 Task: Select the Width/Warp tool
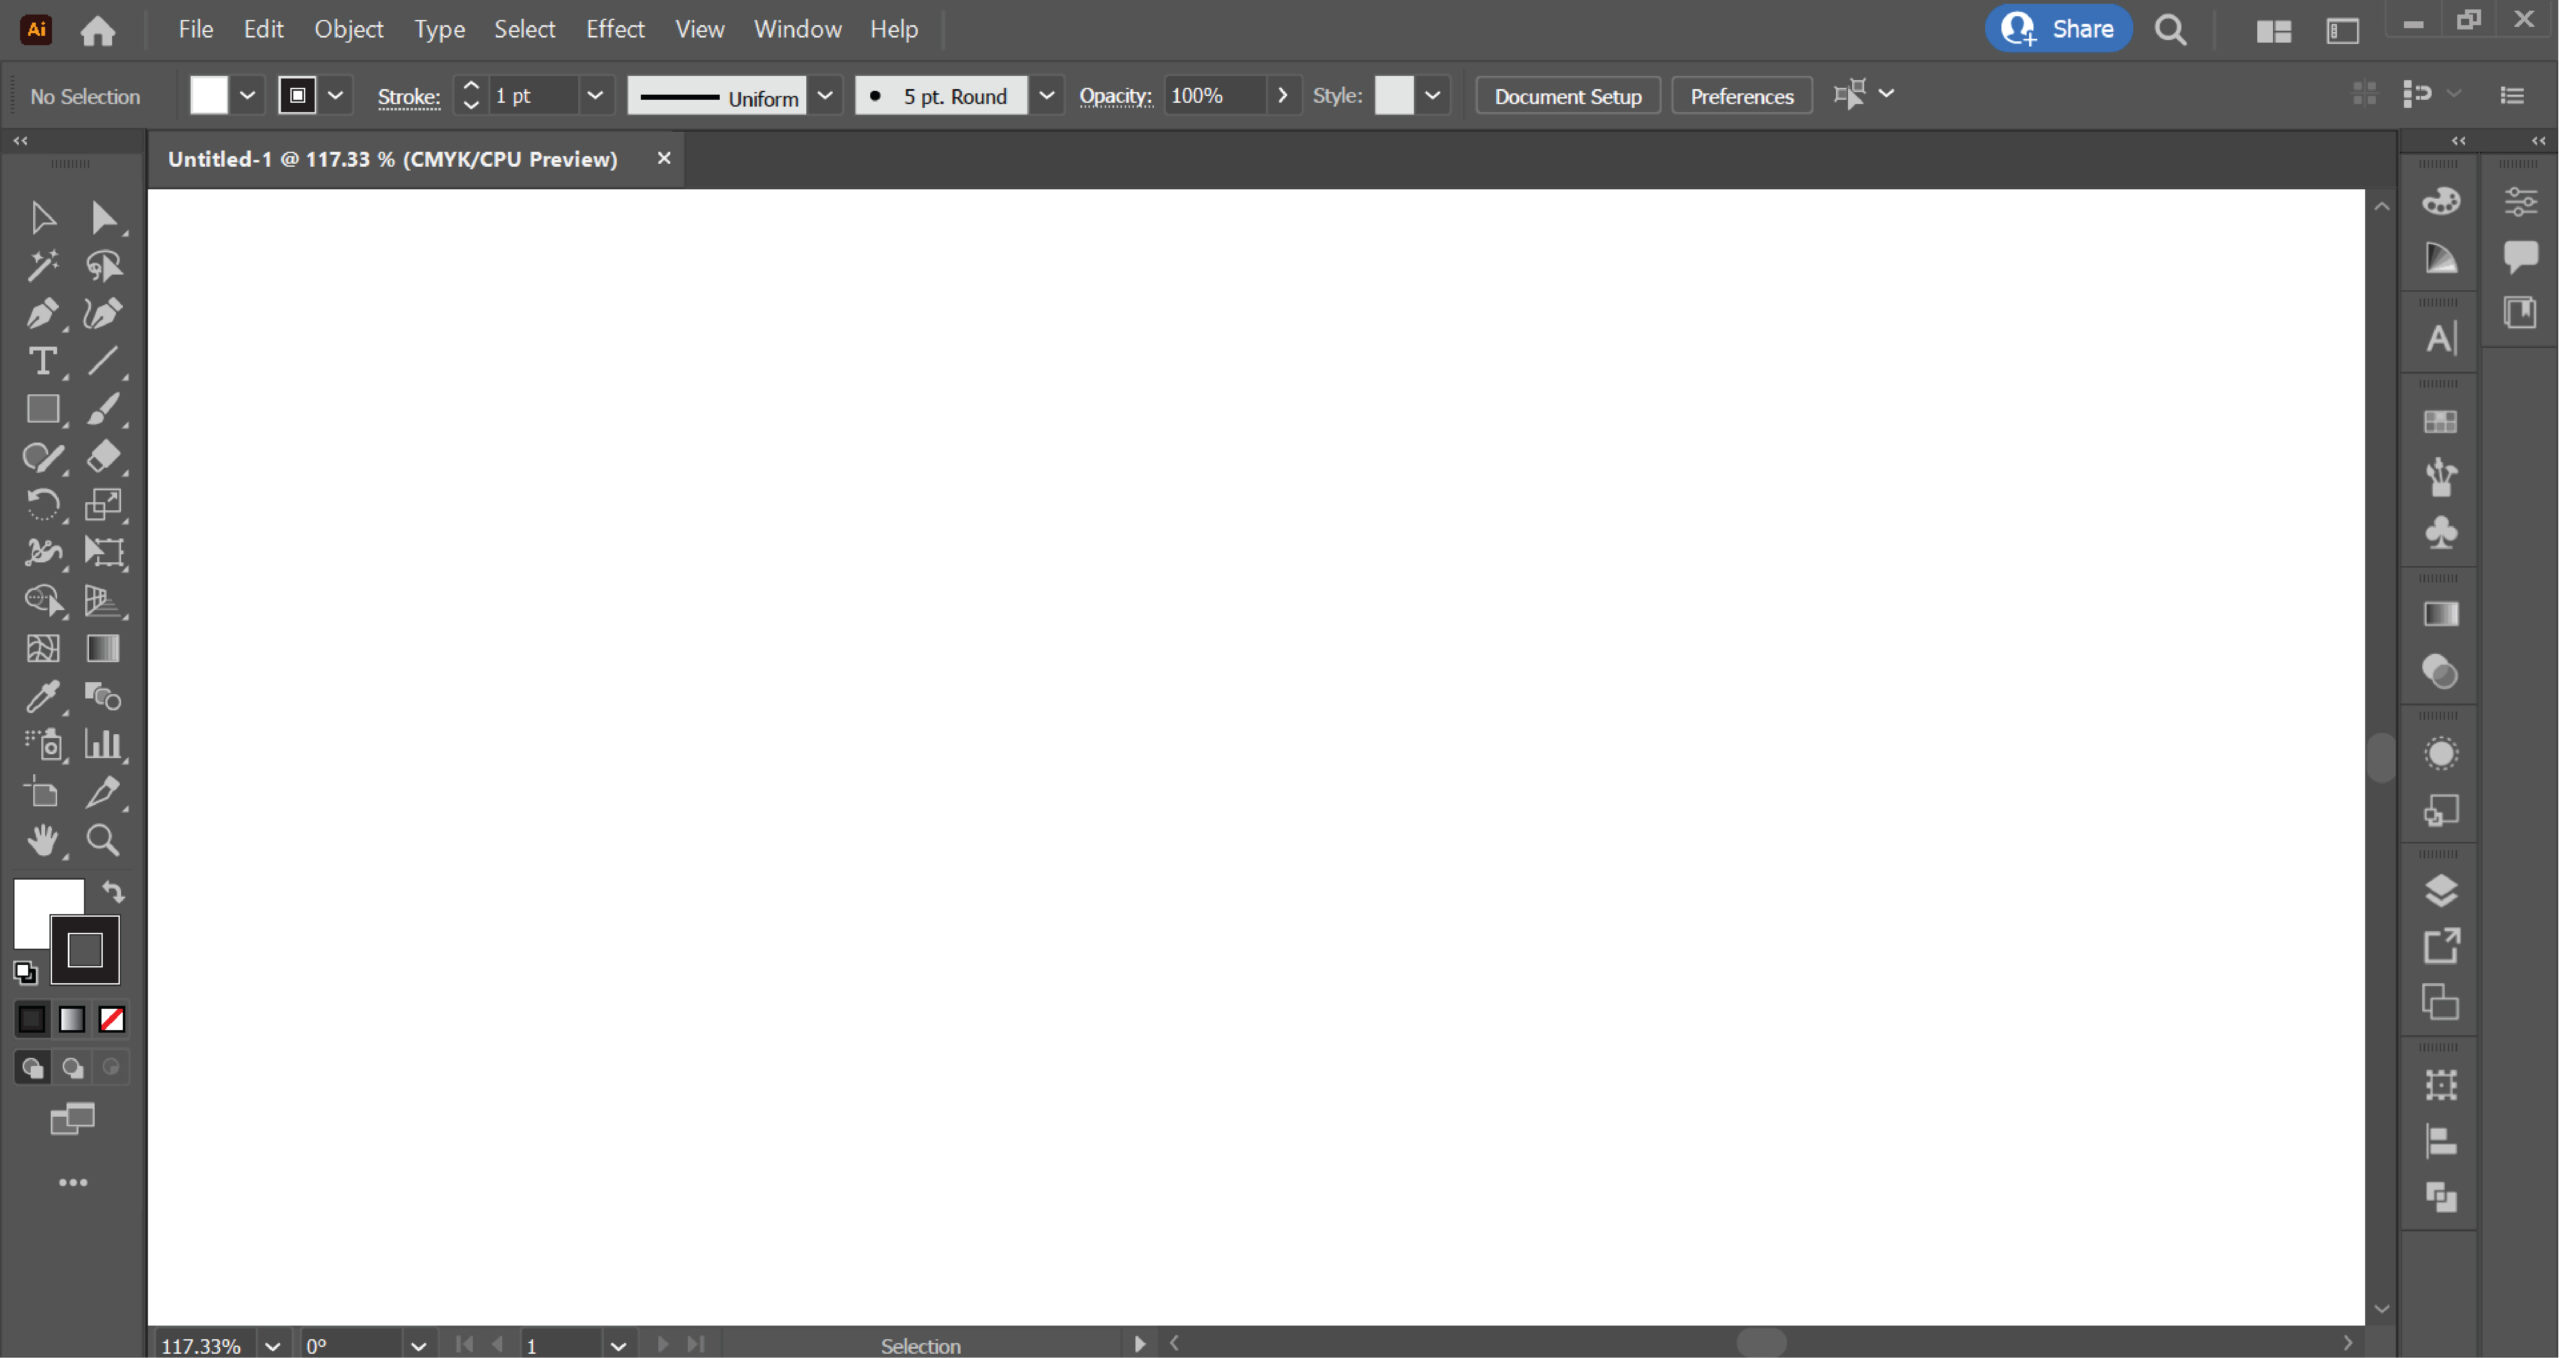click(42, 552)
